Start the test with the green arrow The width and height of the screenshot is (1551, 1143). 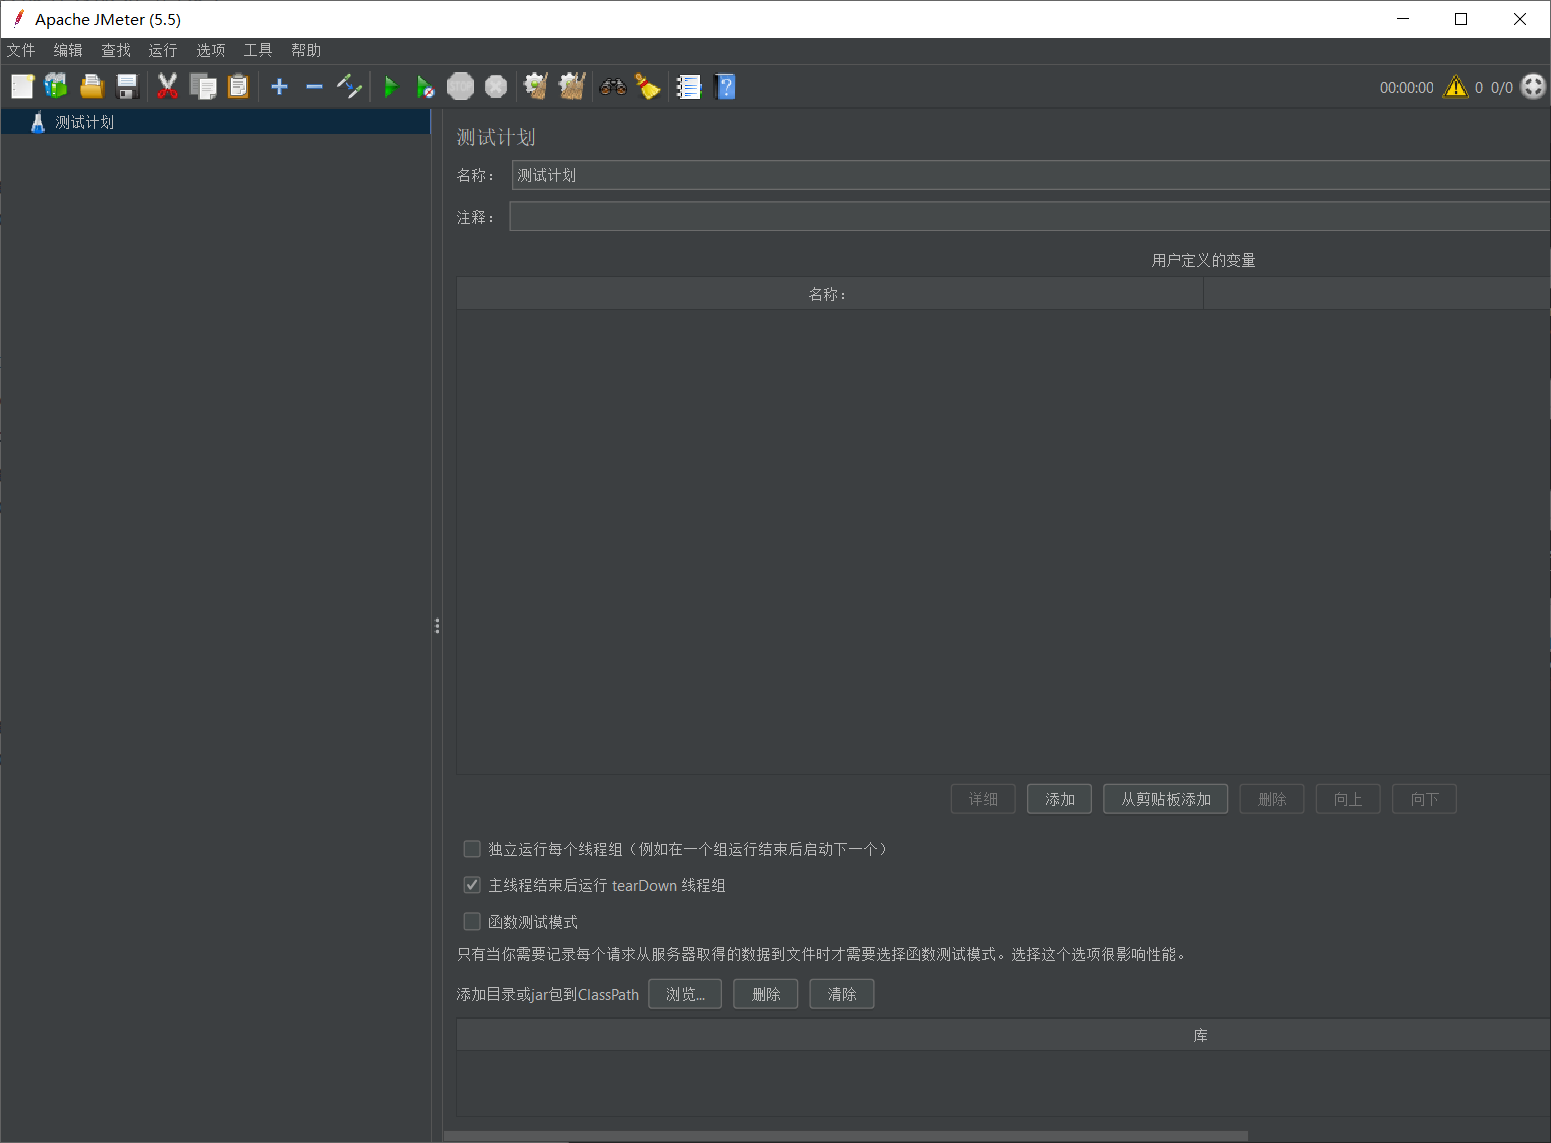pyautogui.click(x=391, y=87)
